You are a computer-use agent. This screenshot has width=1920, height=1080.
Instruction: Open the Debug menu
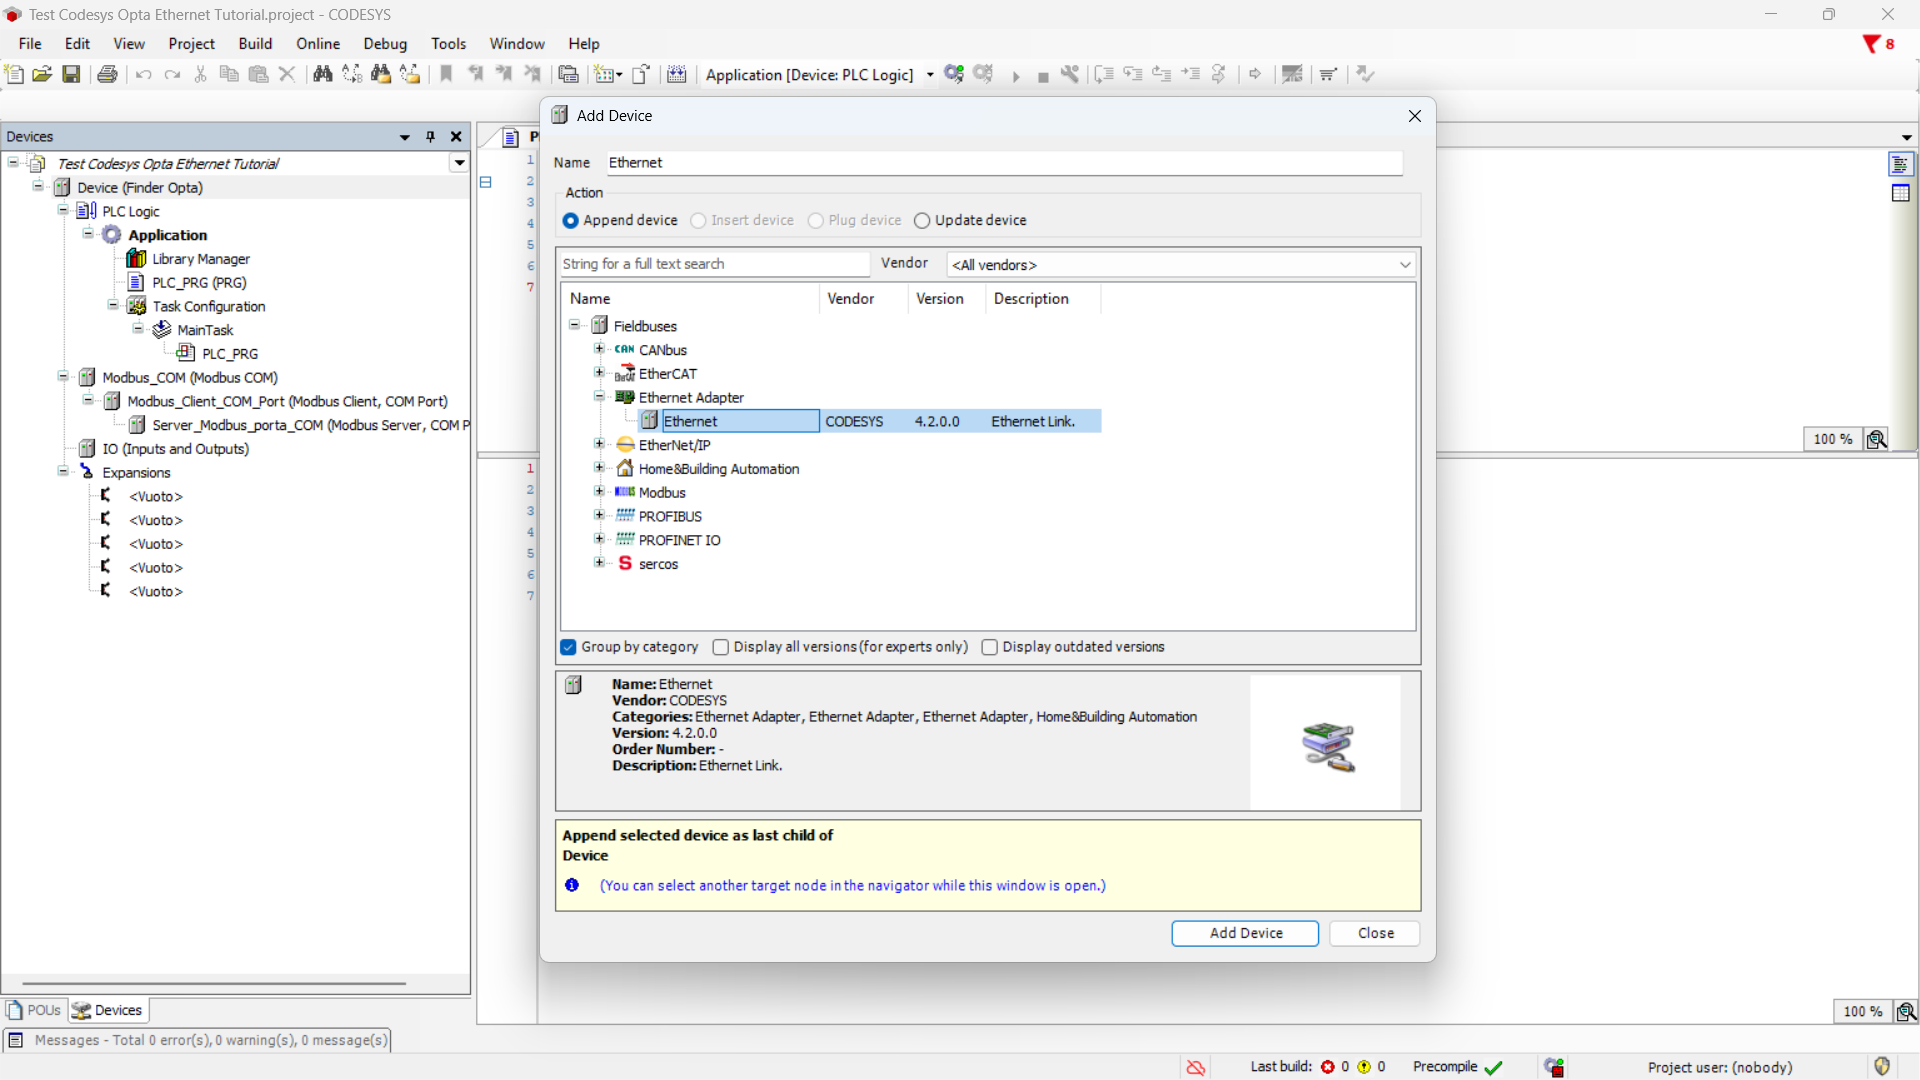[384, 44]
